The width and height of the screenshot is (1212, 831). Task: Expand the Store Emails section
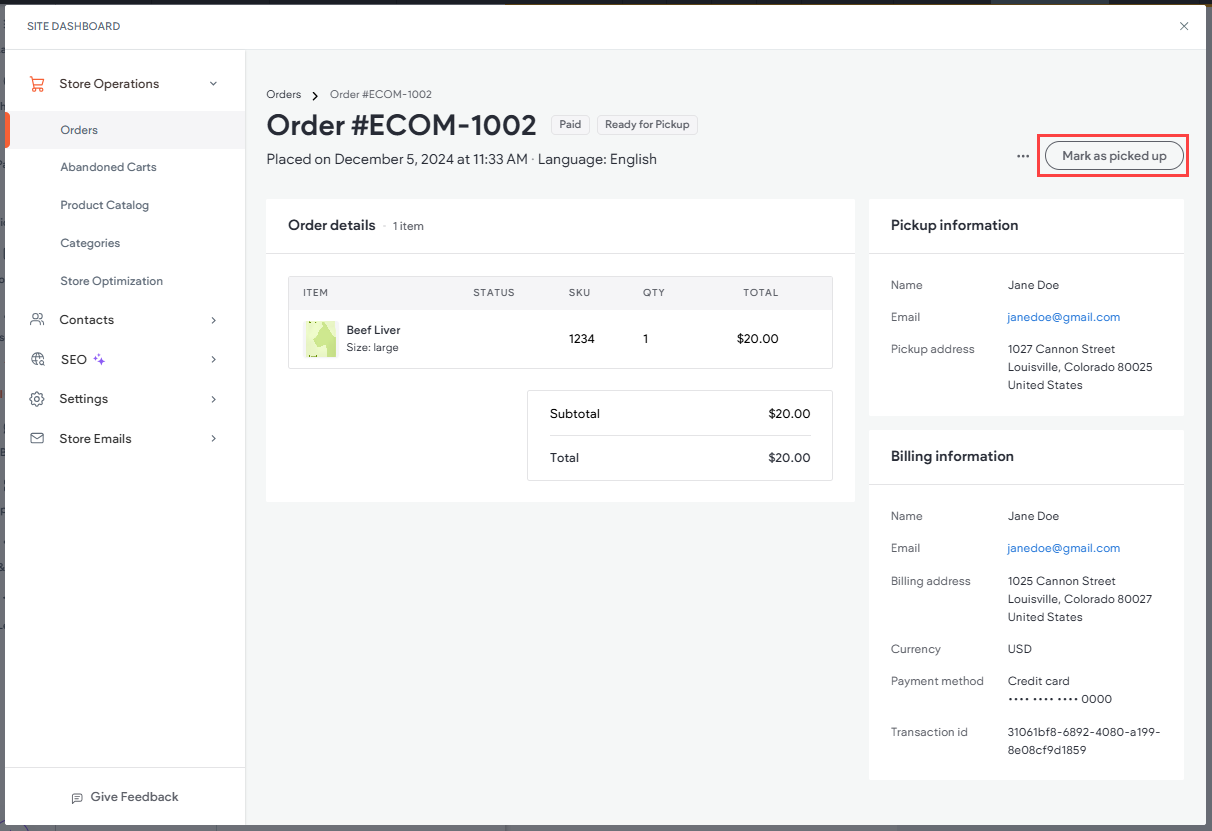[213, 438]
